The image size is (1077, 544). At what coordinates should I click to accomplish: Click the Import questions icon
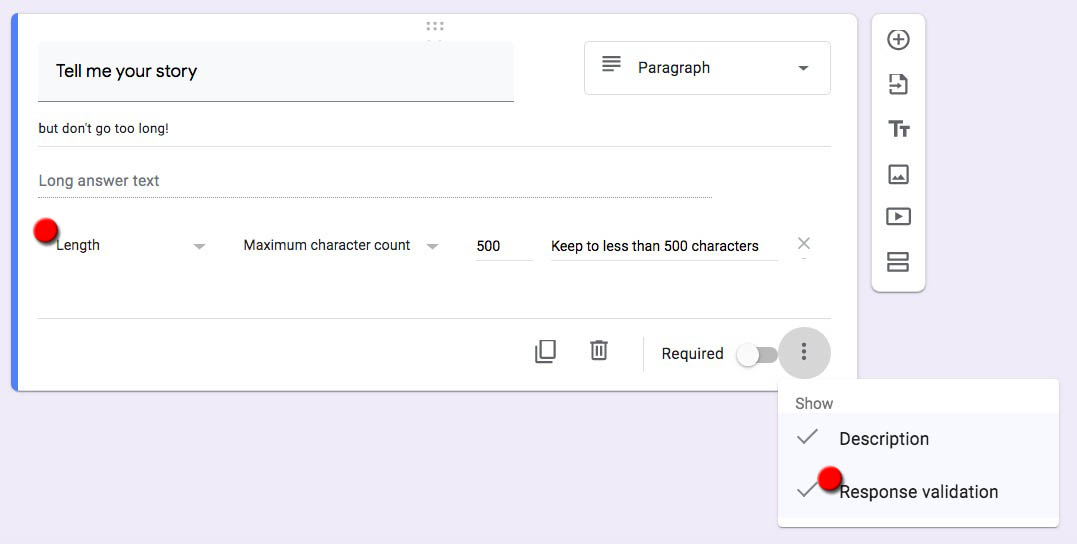(898, 84)
